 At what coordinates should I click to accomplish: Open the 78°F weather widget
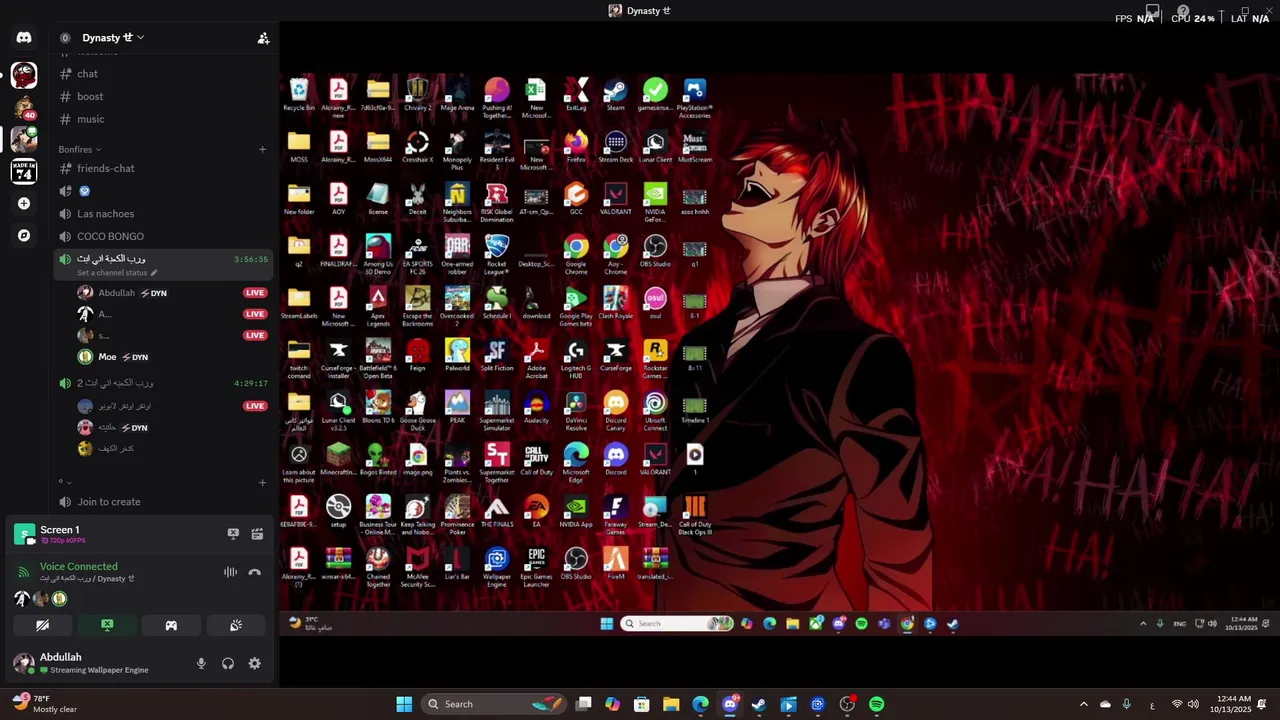45,704
